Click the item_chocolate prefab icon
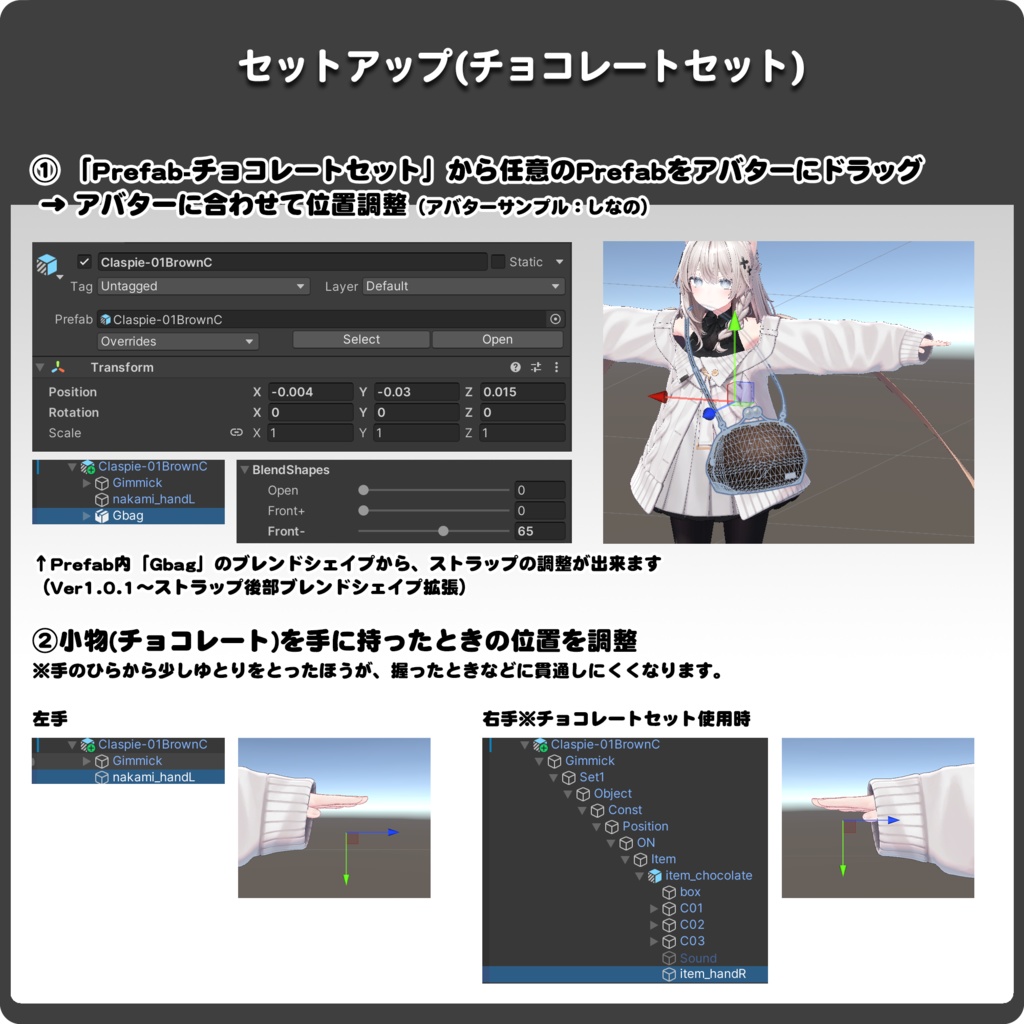Viewport: 1024px width, 1024px height. point(654,876)
